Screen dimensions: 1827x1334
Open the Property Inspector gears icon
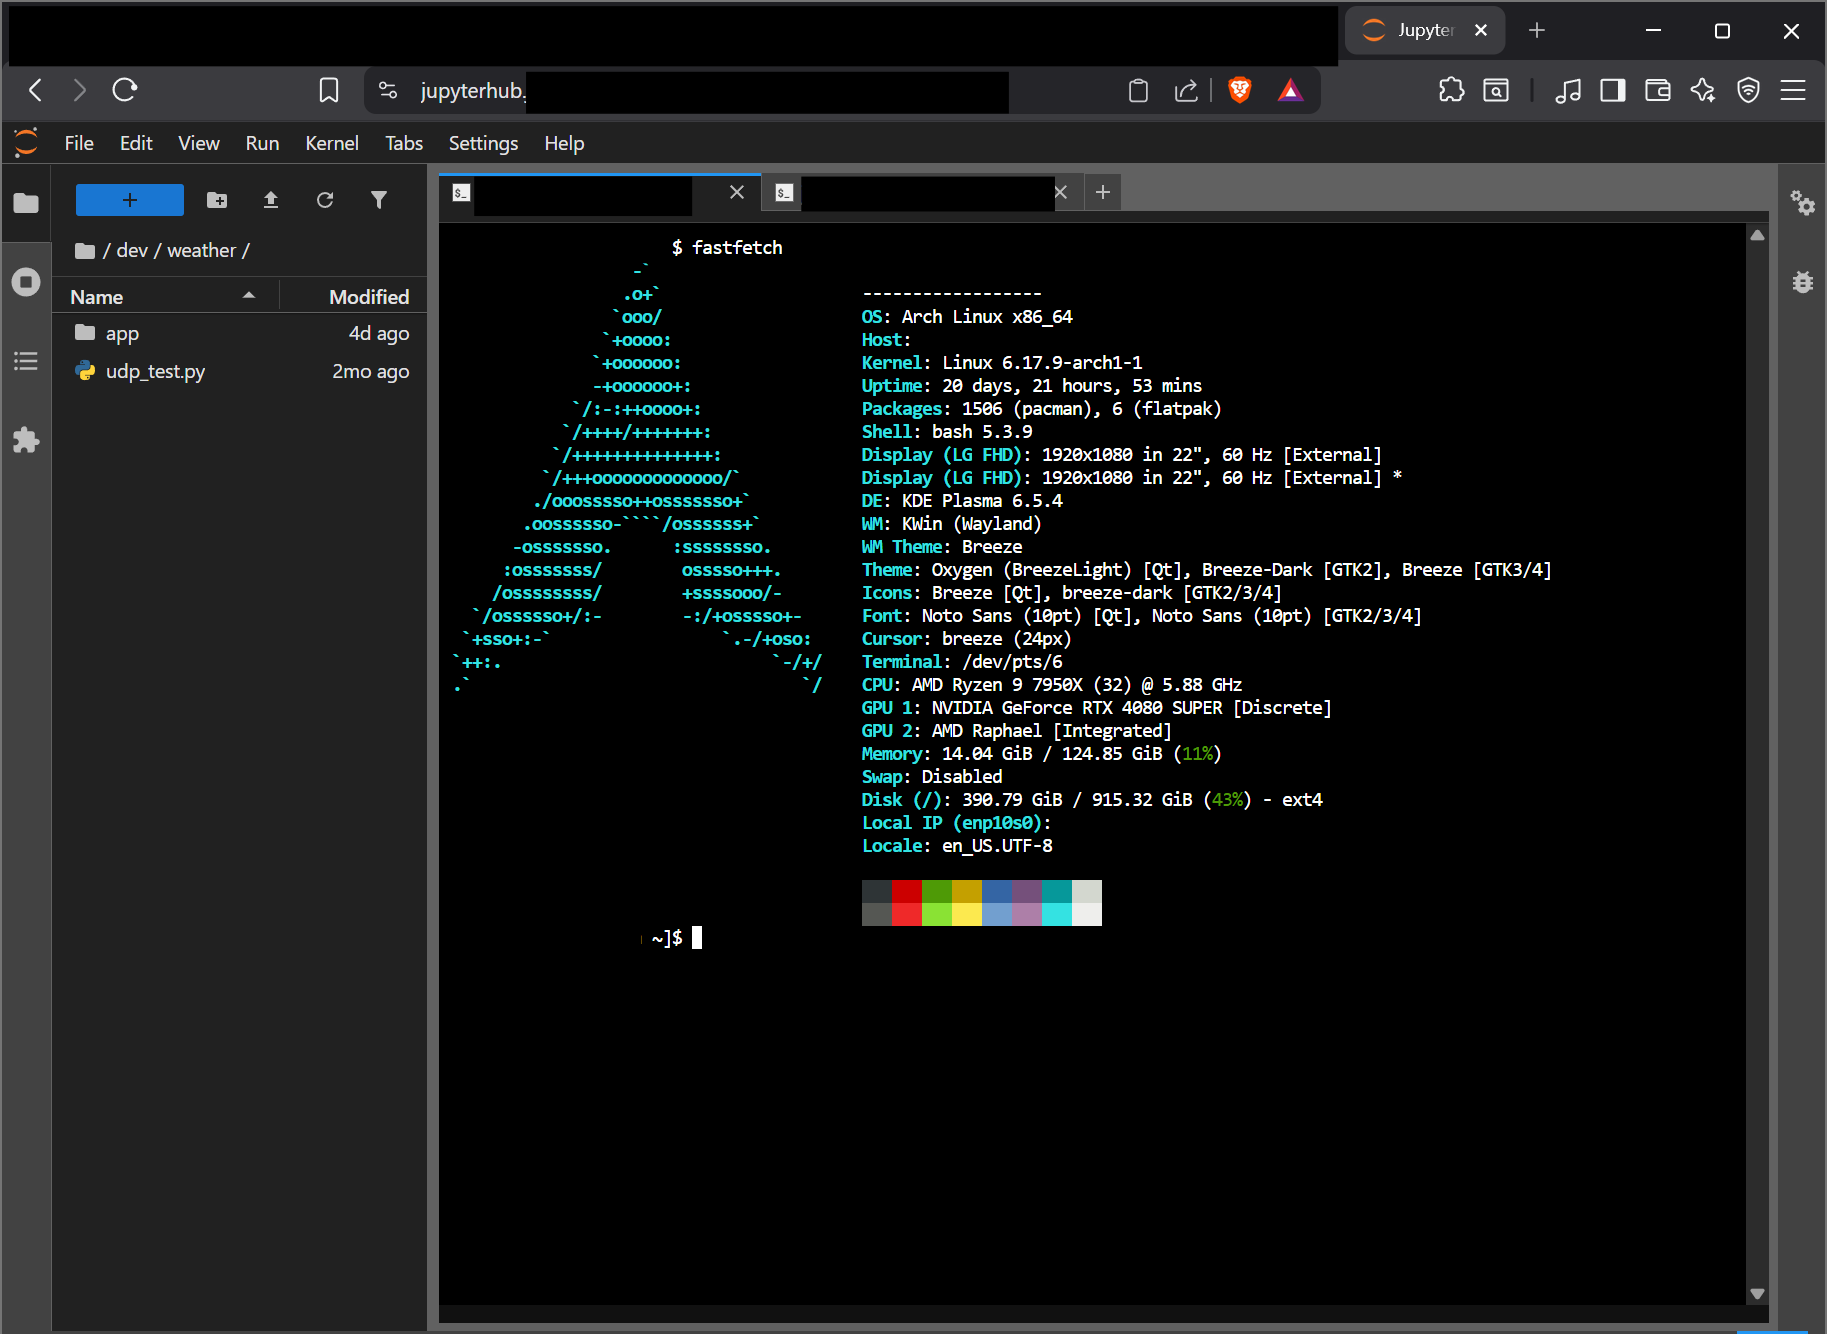coord(1802,203)
